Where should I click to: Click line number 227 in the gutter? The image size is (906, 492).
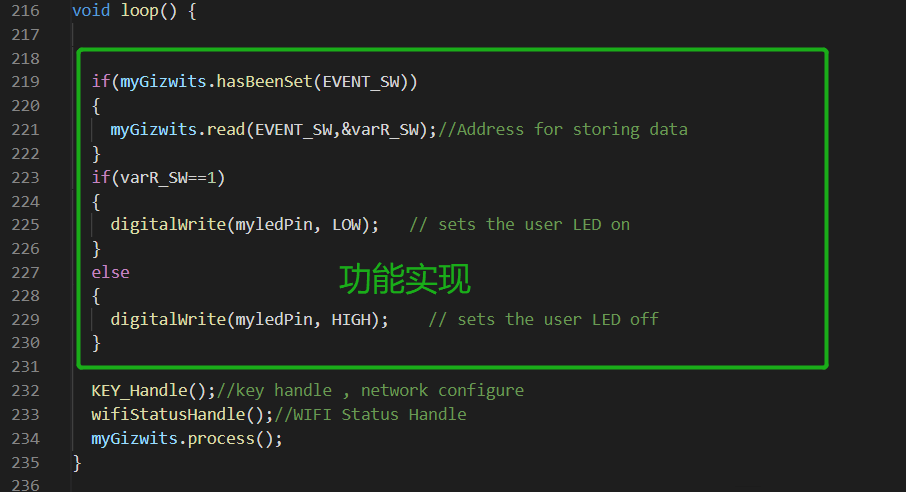point(28,272)
